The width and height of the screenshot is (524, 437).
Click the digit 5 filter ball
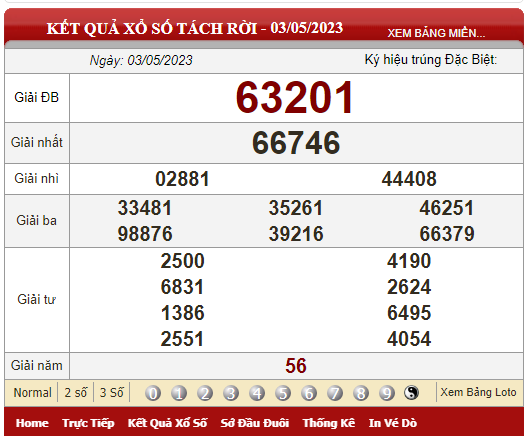coord(283,393)
